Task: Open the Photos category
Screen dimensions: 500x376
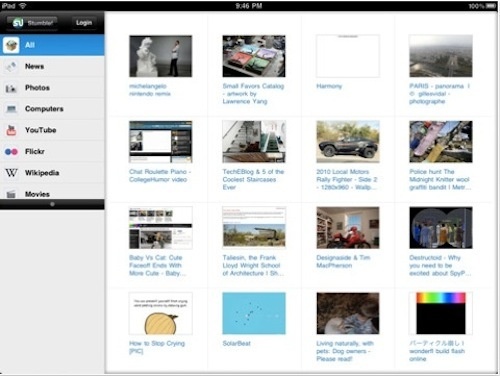Action: tap(52, 88)
